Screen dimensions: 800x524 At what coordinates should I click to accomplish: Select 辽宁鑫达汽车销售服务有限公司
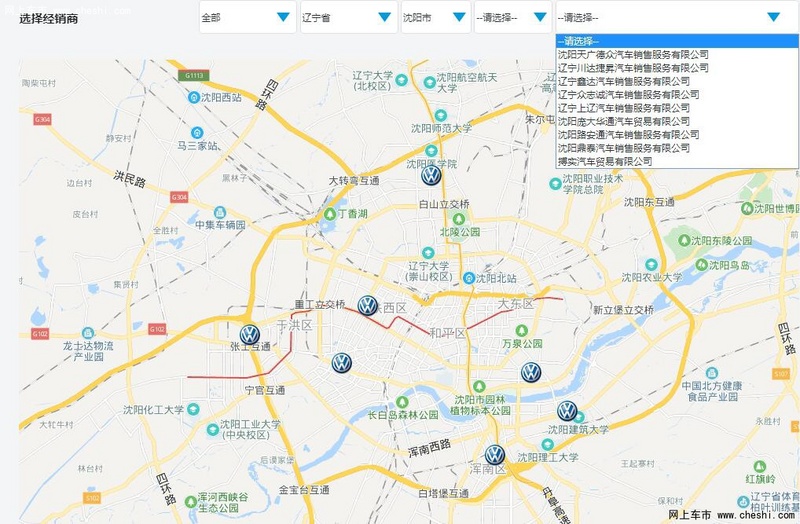tap(677, 81)
